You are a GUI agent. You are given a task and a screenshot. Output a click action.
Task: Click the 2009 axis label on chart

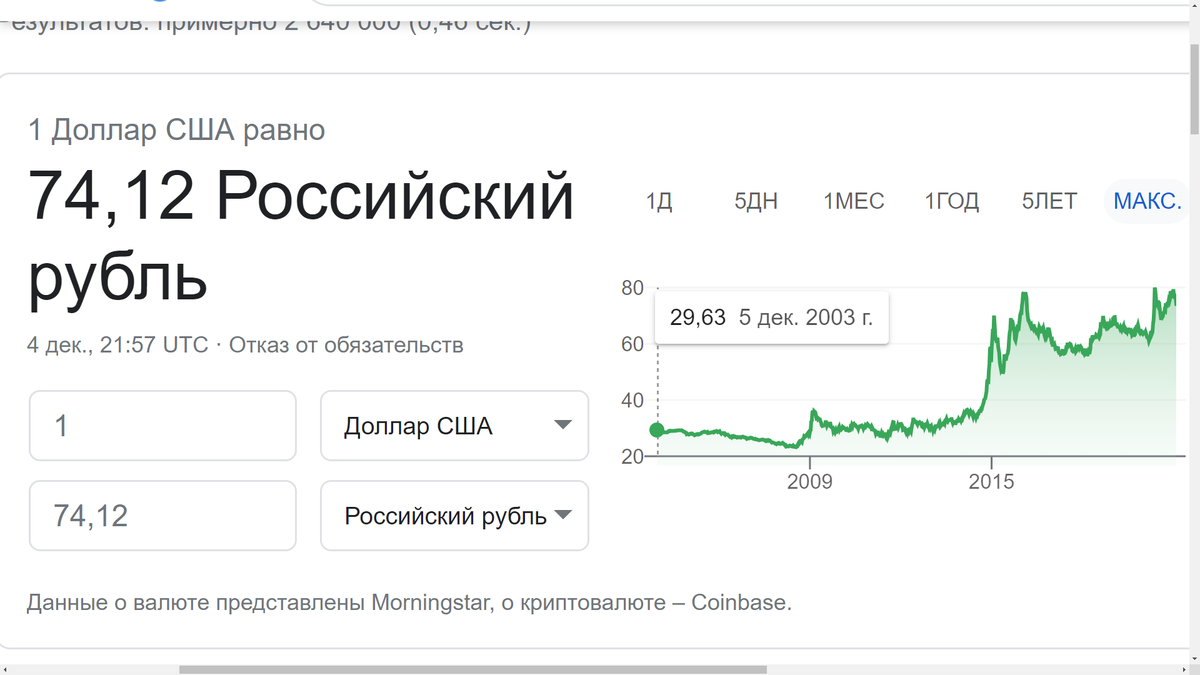[x=810, y=481]
